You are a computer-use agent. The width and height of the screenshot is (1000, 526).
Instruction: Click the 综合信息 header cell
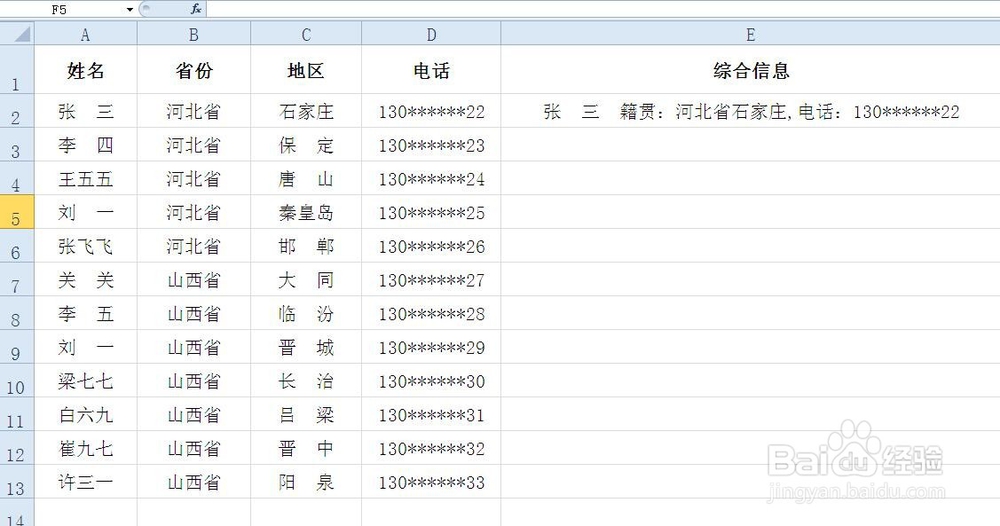(751, 69)
